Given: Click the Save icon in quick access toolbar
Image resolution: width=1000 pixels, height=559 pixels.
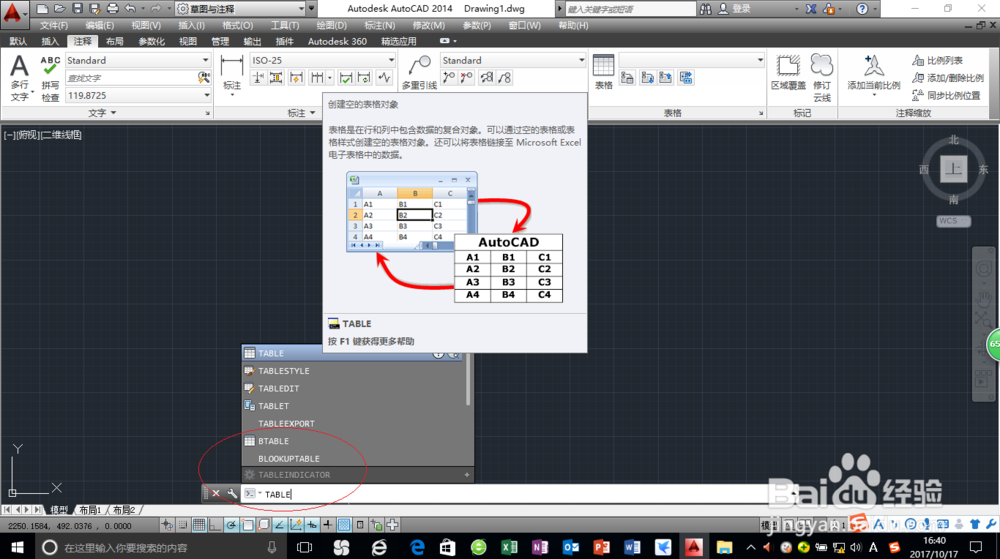Looking at the screenshot, I should tap(77, 8).
